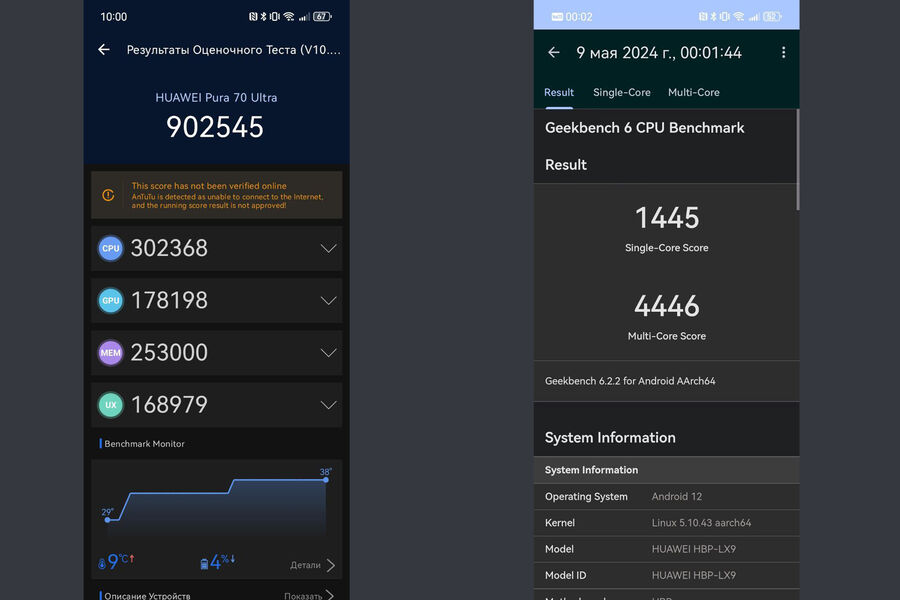Image resolution: width=900 pixels, height=600 pixels.
Task: Tap the warning icon in unverified notice
Action: point(108,195)
